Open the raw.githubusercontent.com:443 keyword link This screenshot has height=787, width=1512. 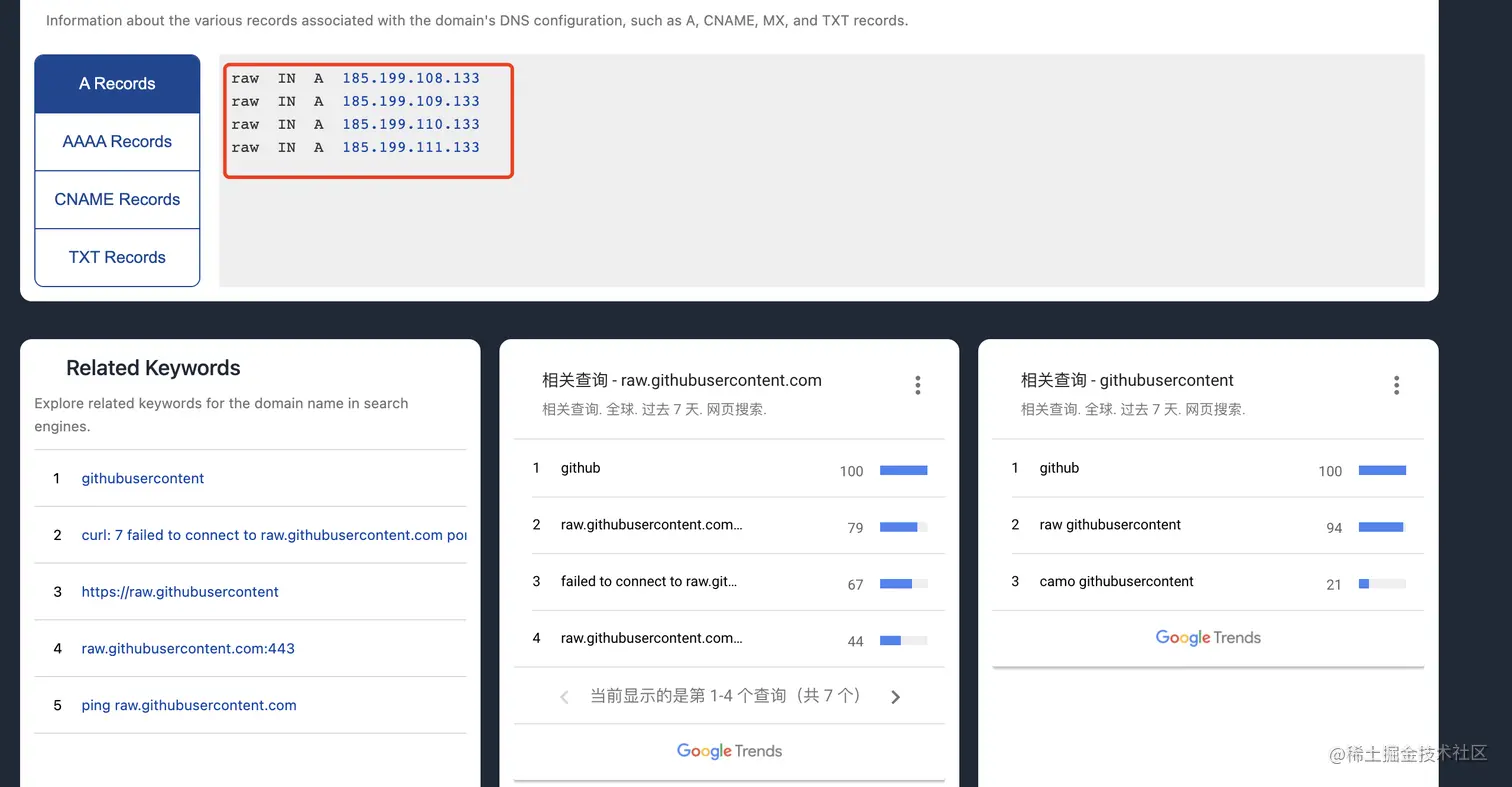[x=188, y=648]
